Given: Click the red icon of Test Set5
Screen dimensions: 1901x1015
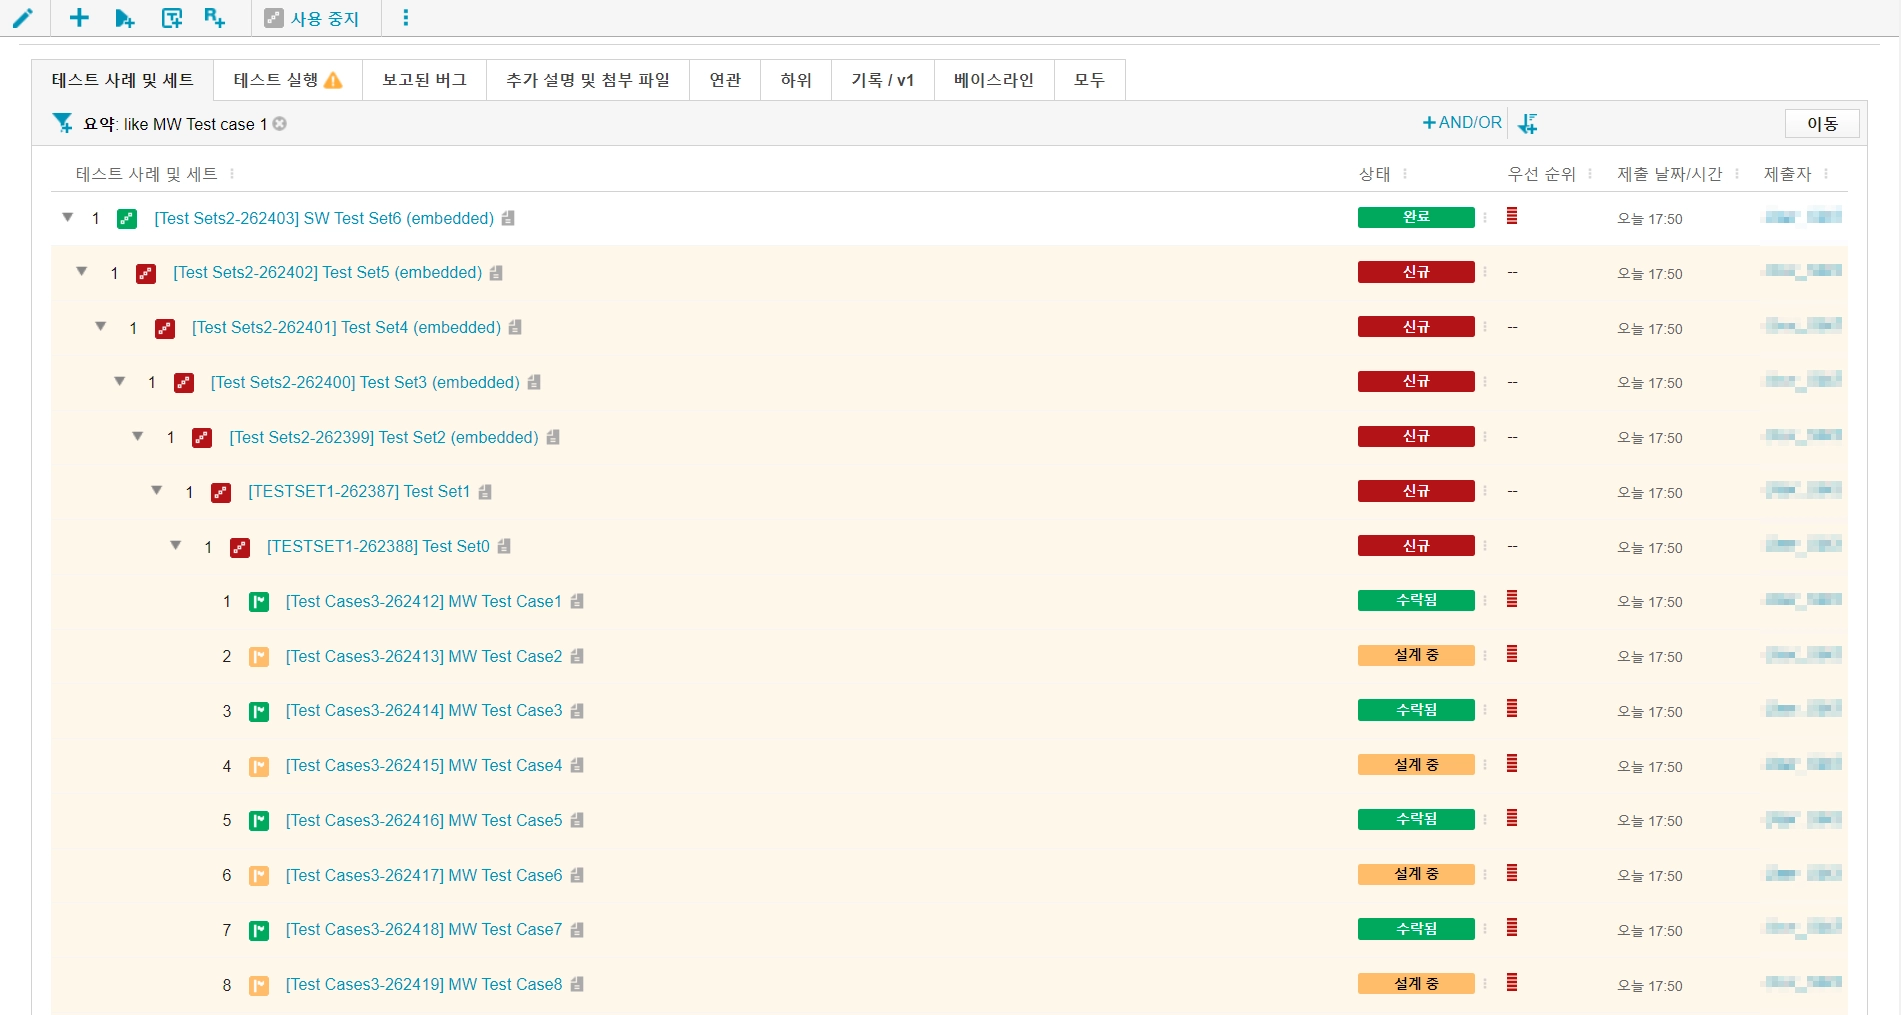Looking at the screenshot, I should tap(146, 273).
